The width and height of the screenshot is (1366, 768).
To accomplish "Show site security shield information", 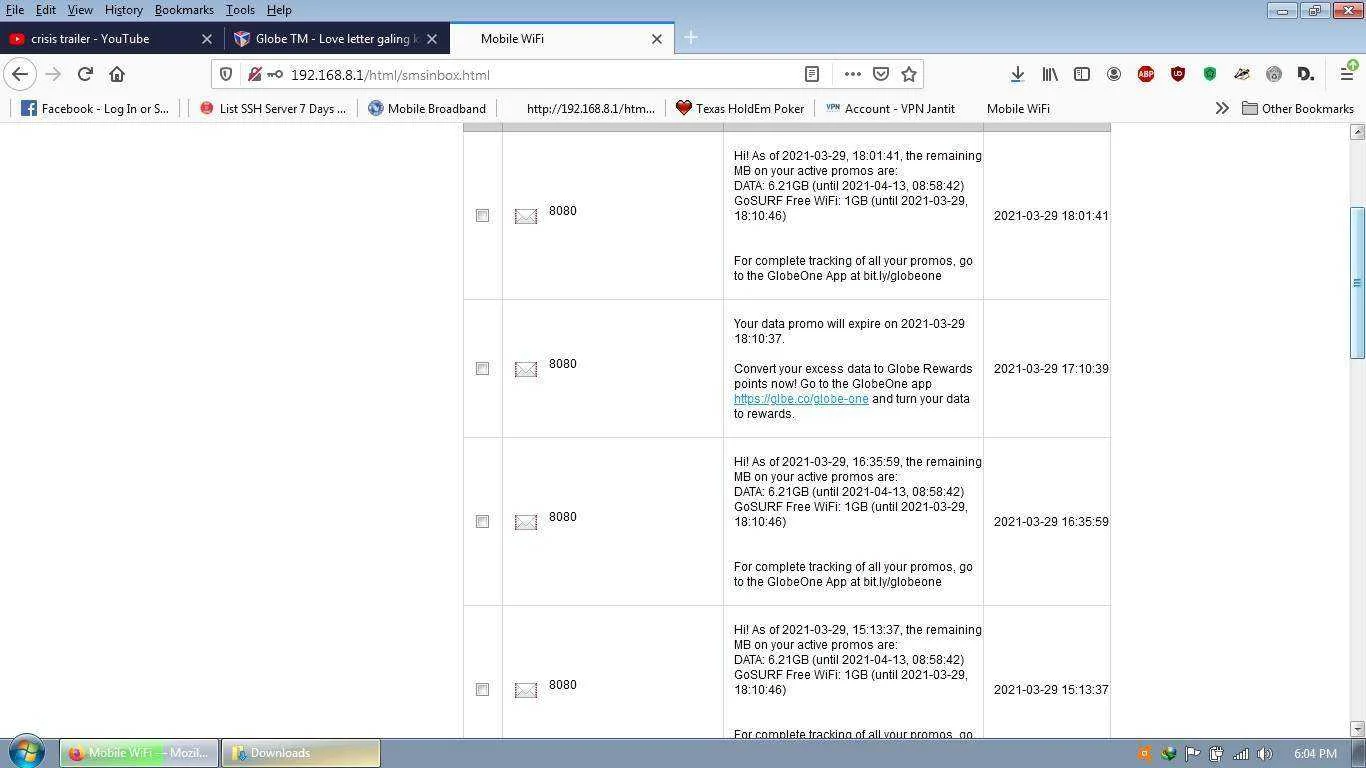I will point(226,74).
